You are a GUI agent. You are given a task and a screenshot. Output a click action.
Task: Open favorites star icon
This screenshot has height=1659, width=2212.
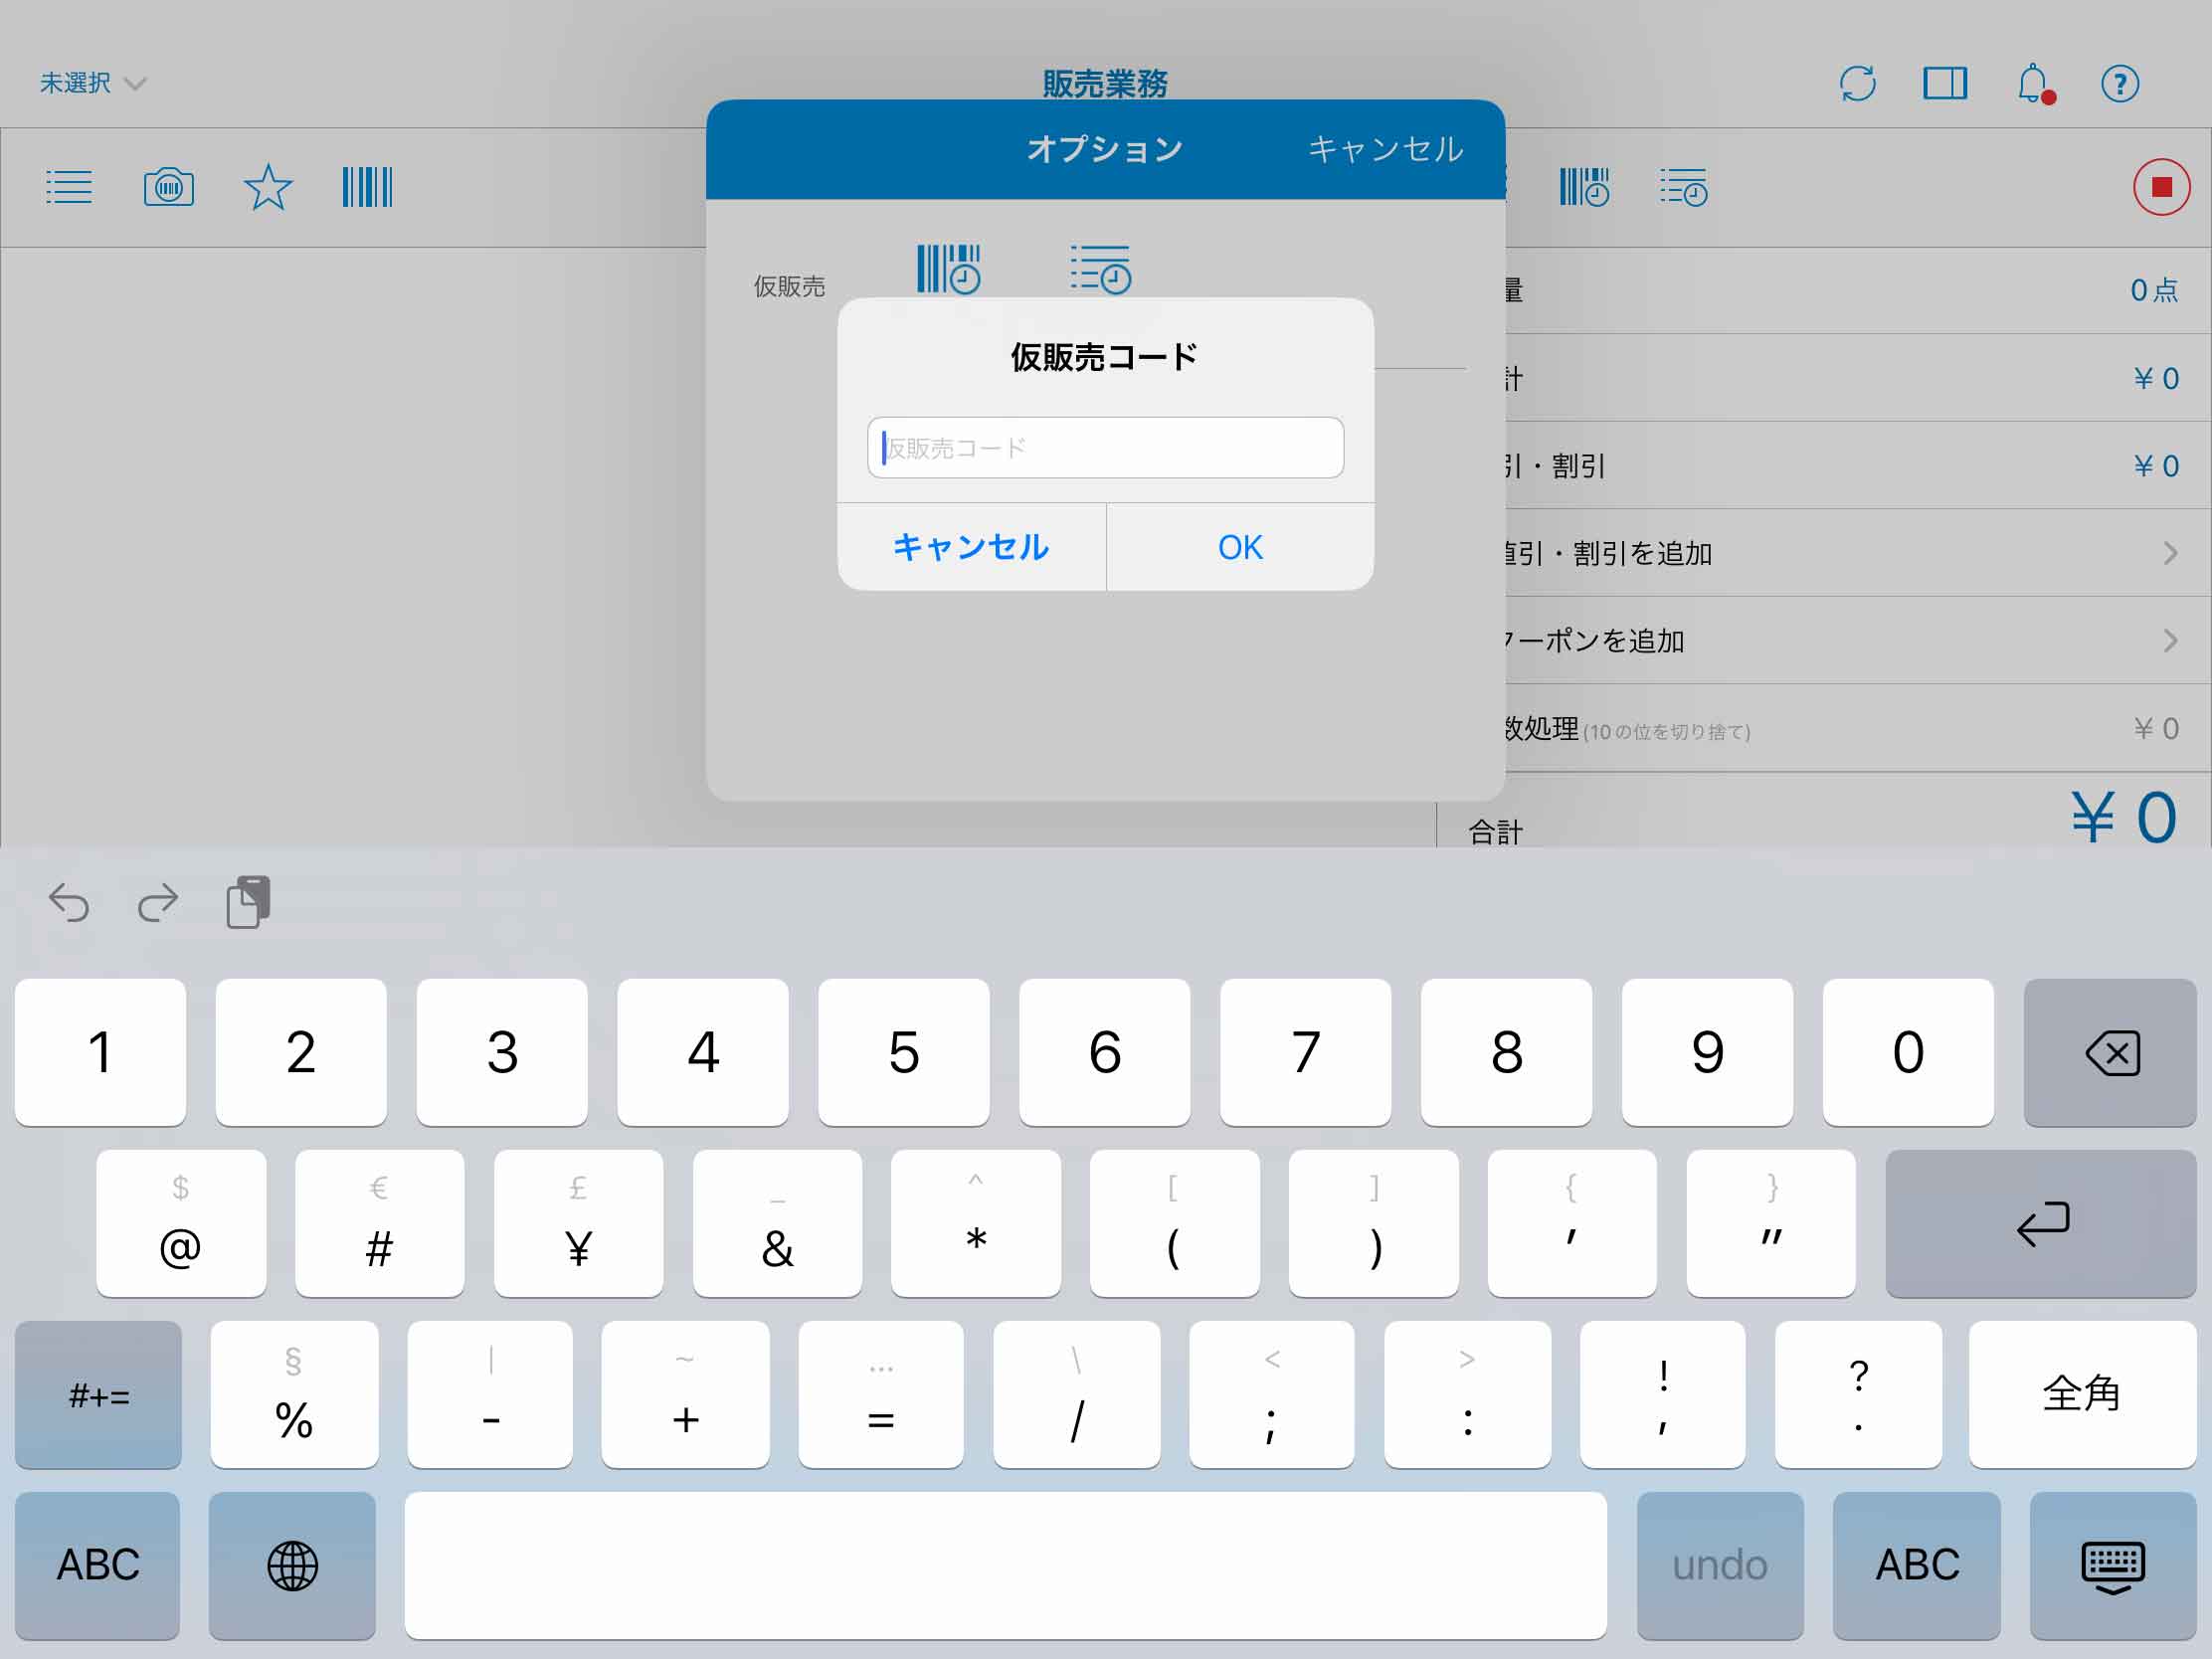point(268,187)
